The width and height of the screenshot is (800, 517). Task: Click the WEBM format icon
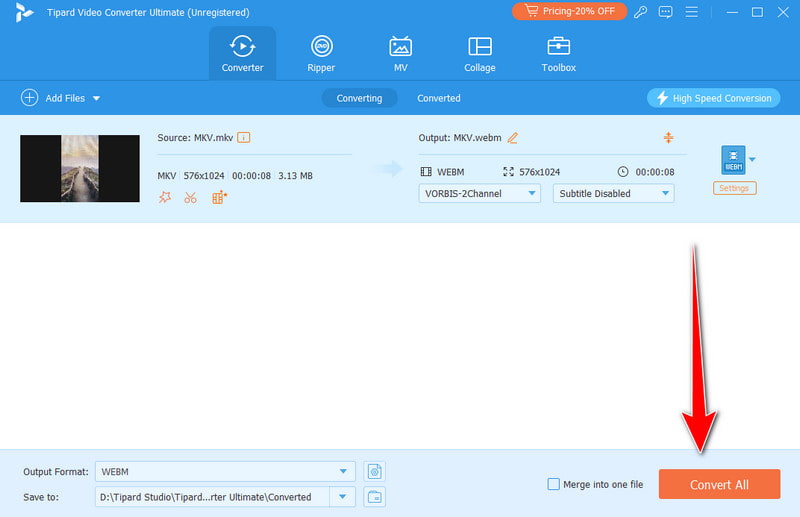(x=733, y=160)
